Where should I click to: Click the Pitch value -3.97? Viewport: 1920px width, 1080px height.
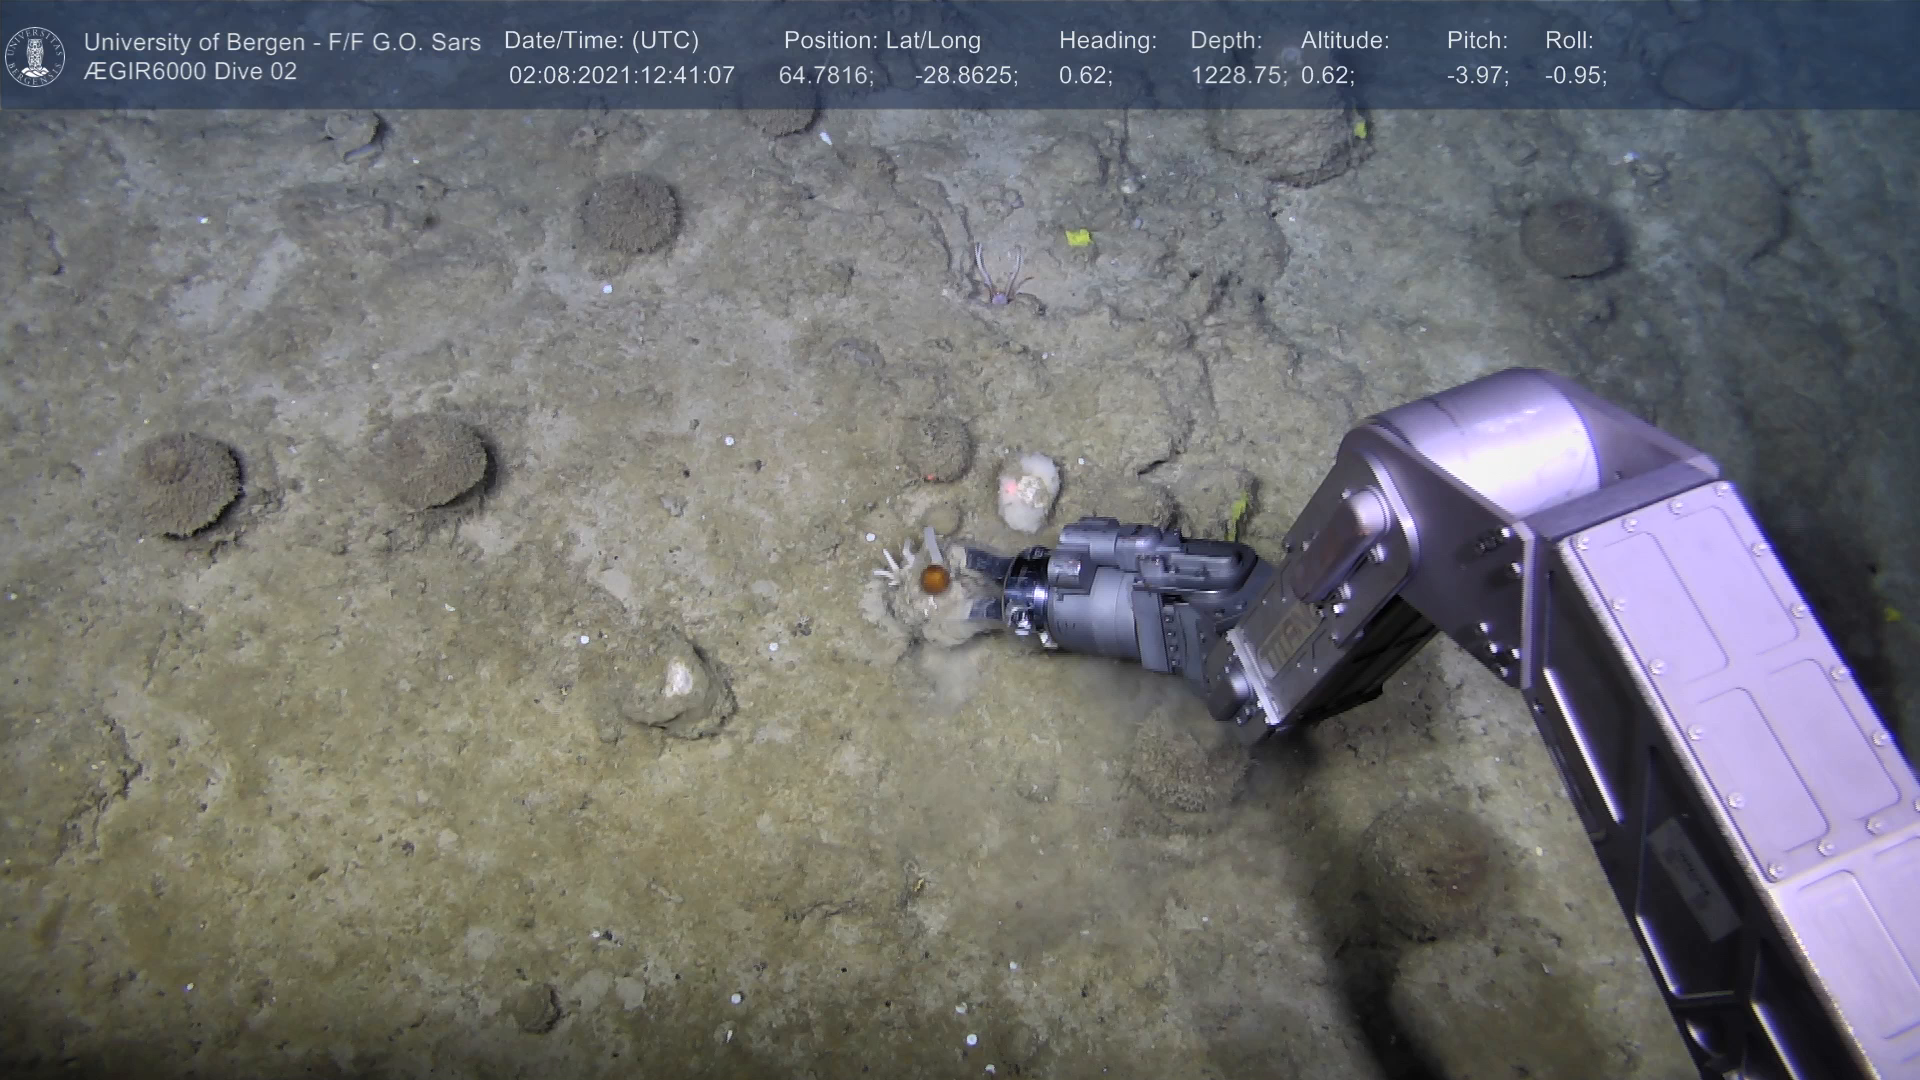(1477, 76)
